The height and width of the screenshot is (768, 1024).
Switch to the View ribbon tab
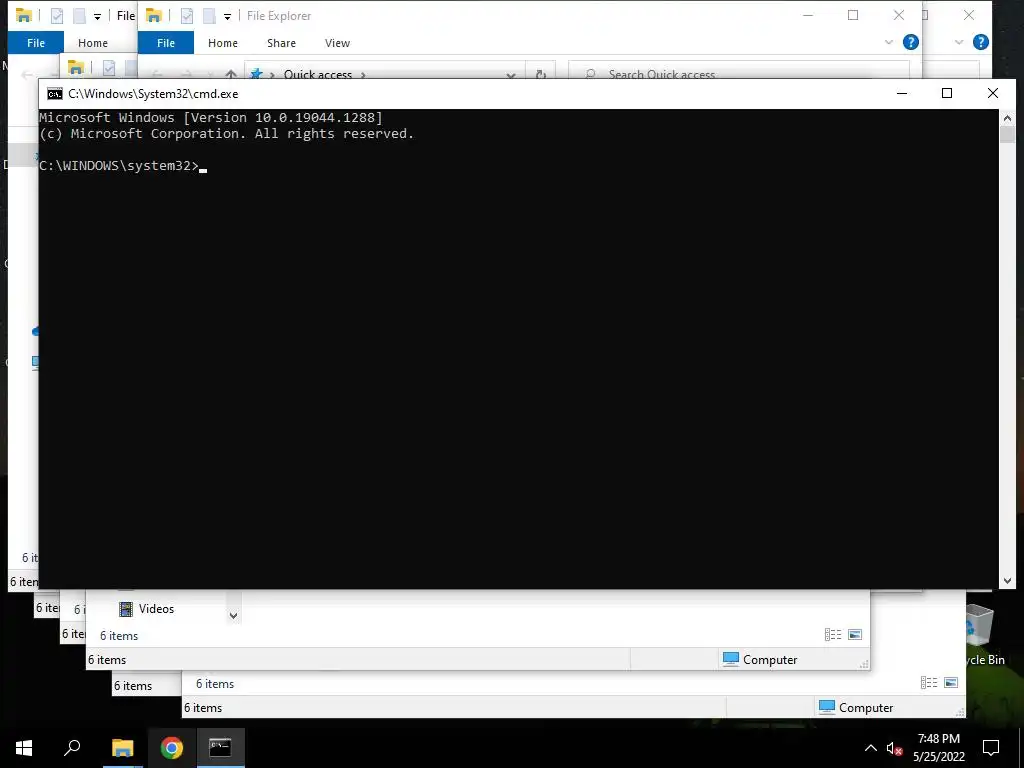[x=337, y=43]
